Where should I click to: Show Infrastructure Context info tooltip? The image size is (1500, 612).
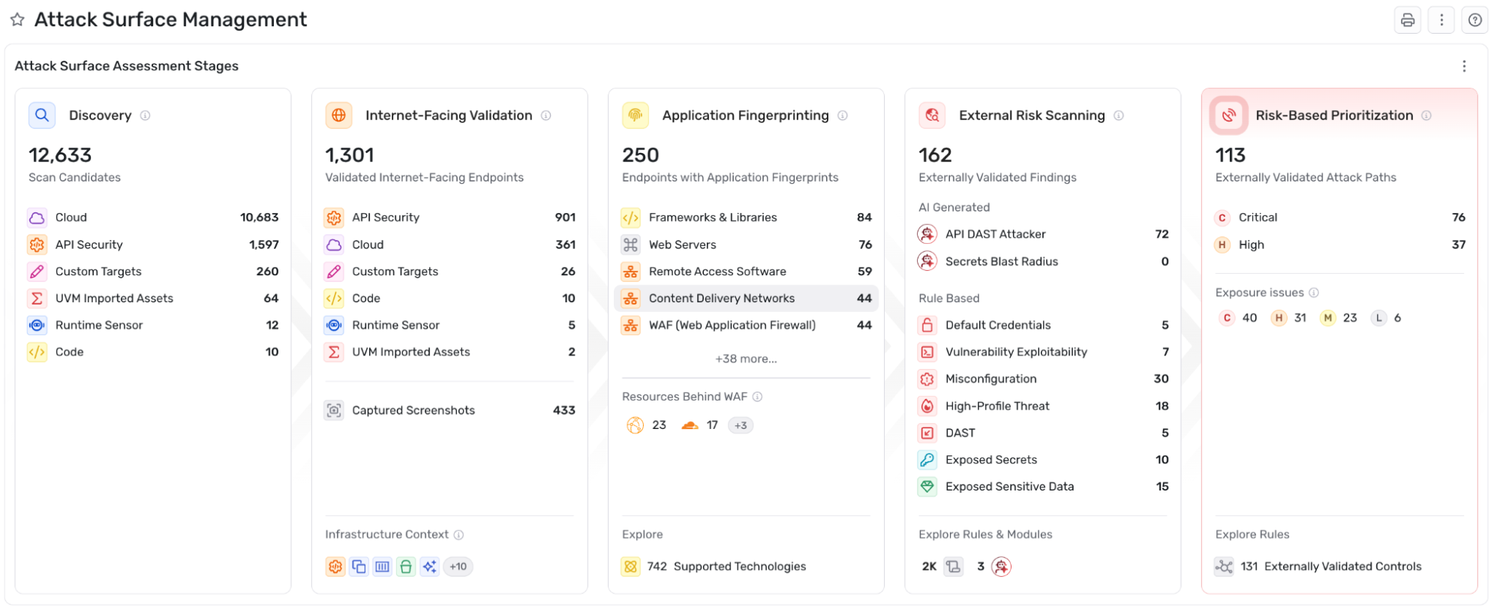tap(459, 535)
